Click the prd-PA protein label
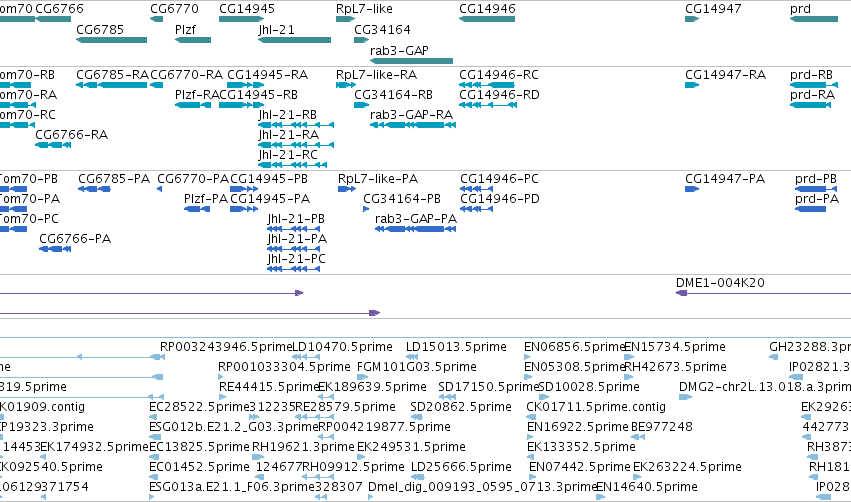851x502 pixels. click(817, 199)
